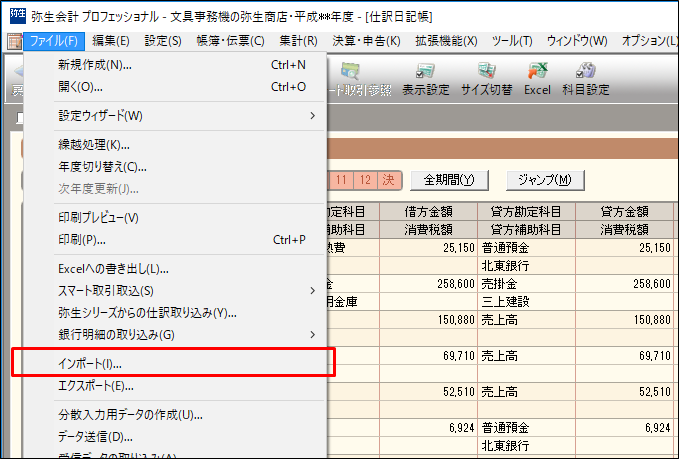Image resolution: width=679 pixels, height=459 pixels.
Task: Click 売上高 cell in the 150,880 row
Action: tap(526, 320)
